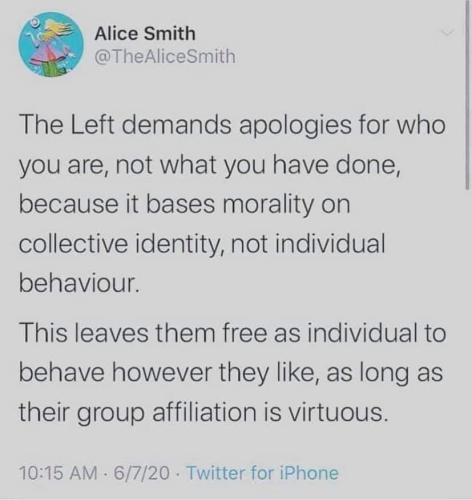This screenshot has height=500, width=472.
Task: Click the vertical scrollbar thumb
Action: (x=467, y=95)
